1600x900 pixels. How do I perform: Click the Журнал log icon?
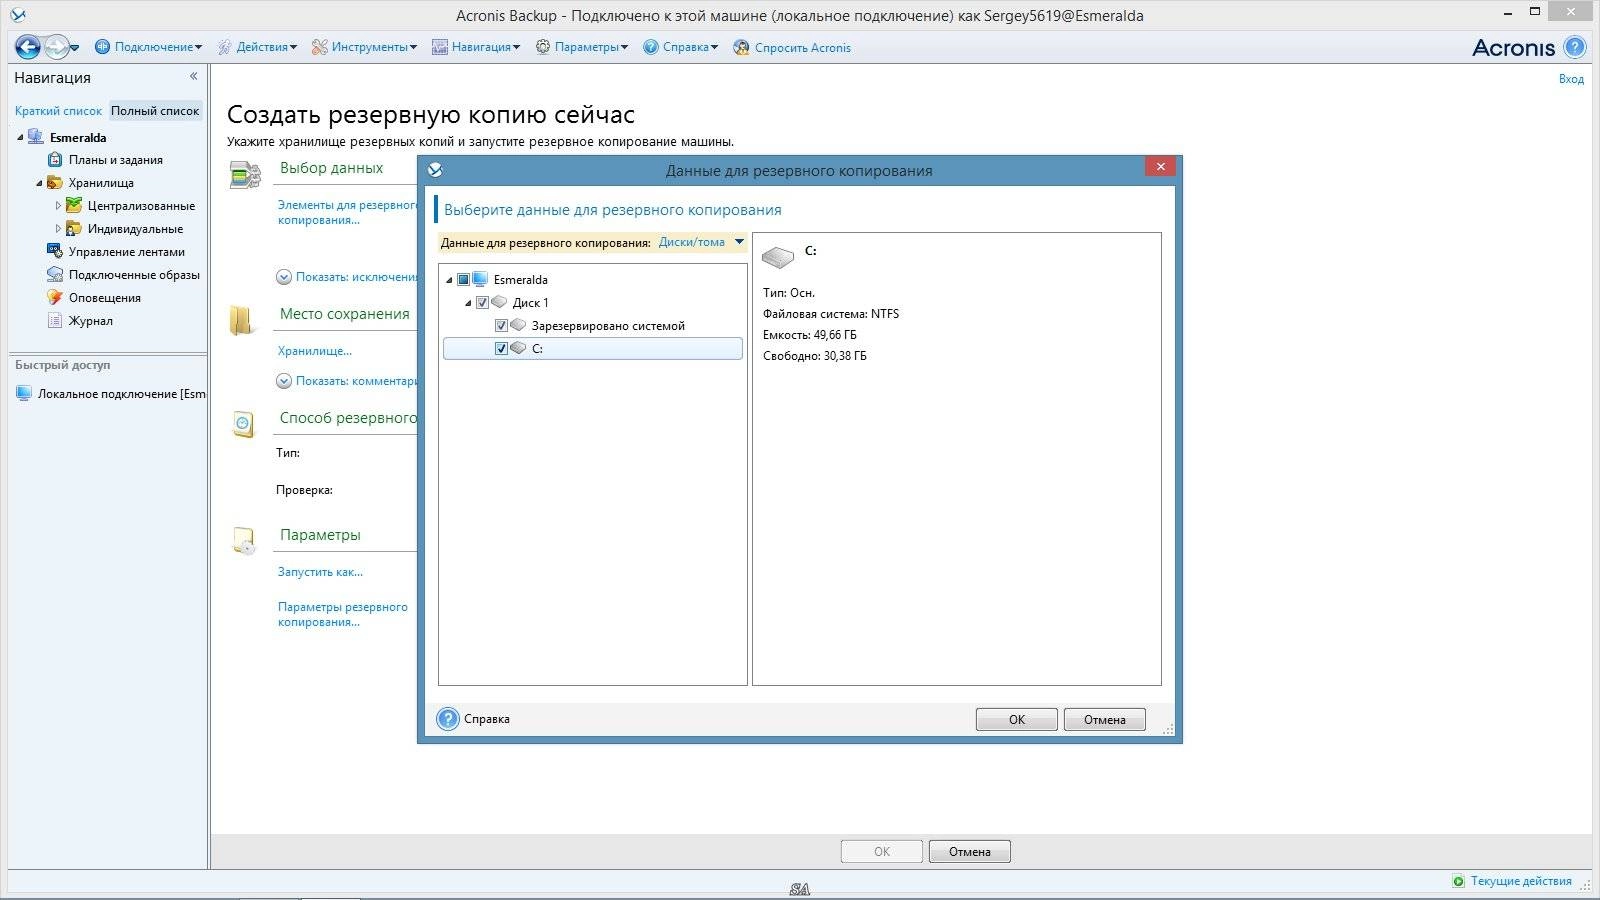click(55, 320)
